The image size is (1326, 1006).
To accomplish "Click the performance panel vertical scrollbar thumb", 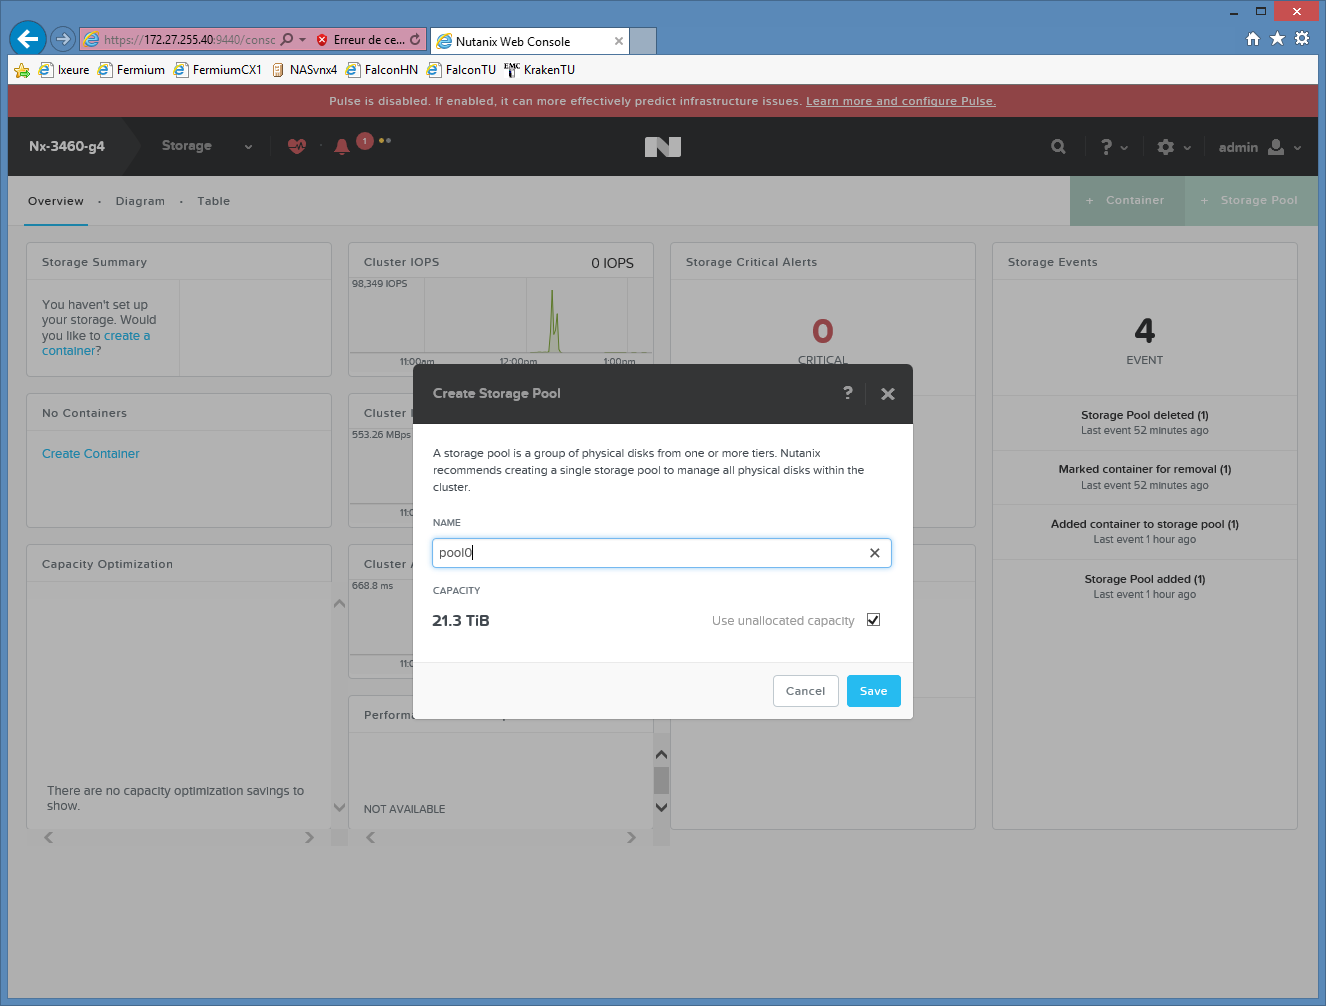I will (661, 780).
